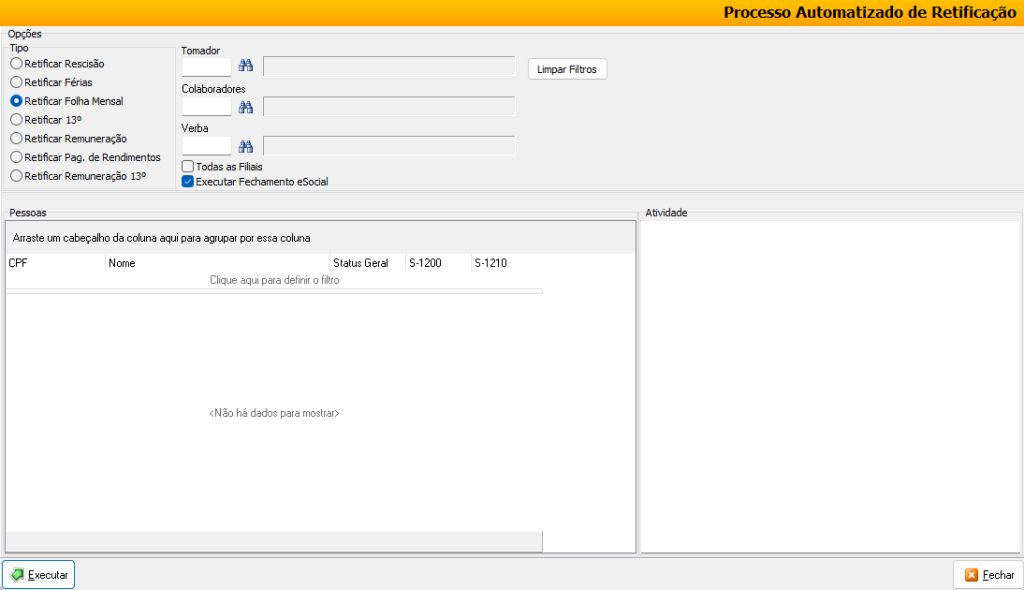
Task: Enable the Todas as Filiais checkbox
Action: 188,166
